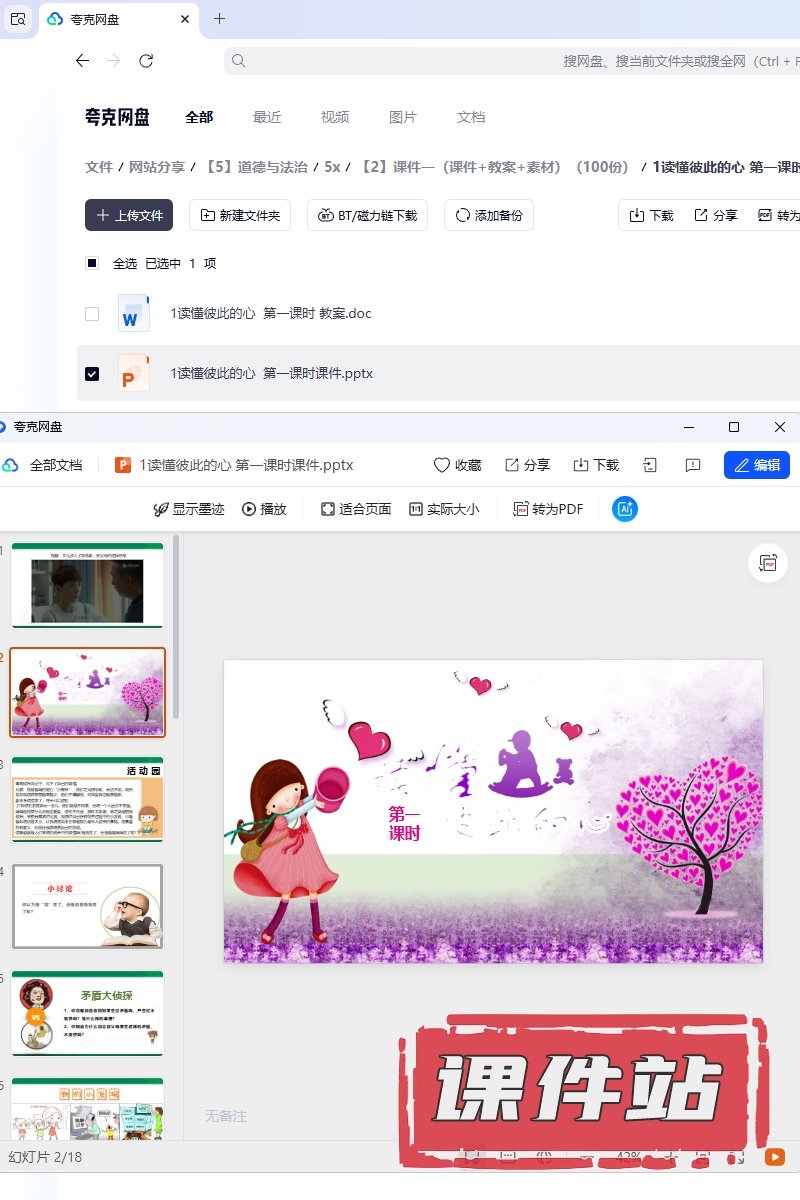The width and height of the screenshot is (800, 1200).
Task: Check the box for 教案.doc file
Action: pyautogui.click(x=92, y=314)
